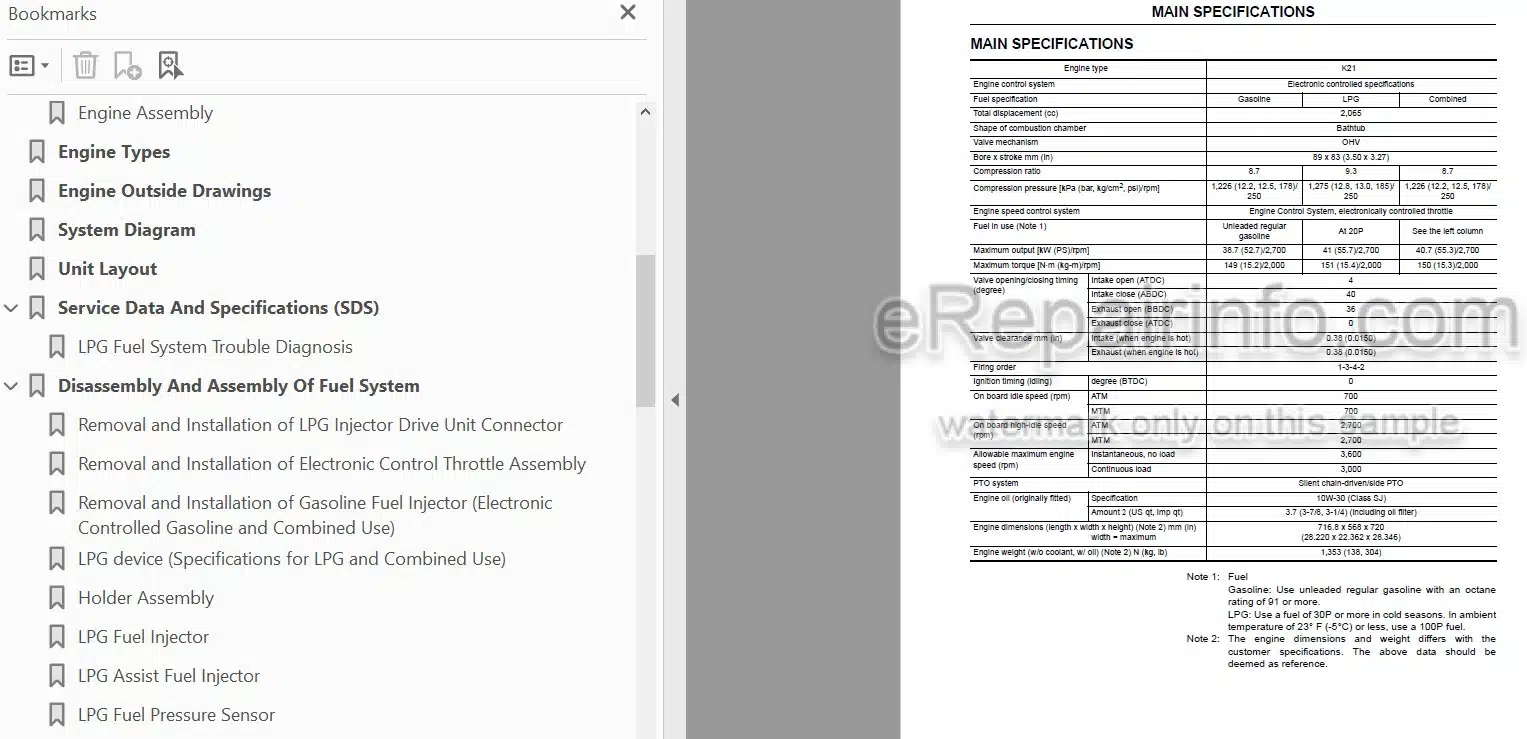Image resolution: width=1527 pixels, height=739 pixels.
Task: Open the bookmark options dropdown menu
Action: [x=29, y=66]
